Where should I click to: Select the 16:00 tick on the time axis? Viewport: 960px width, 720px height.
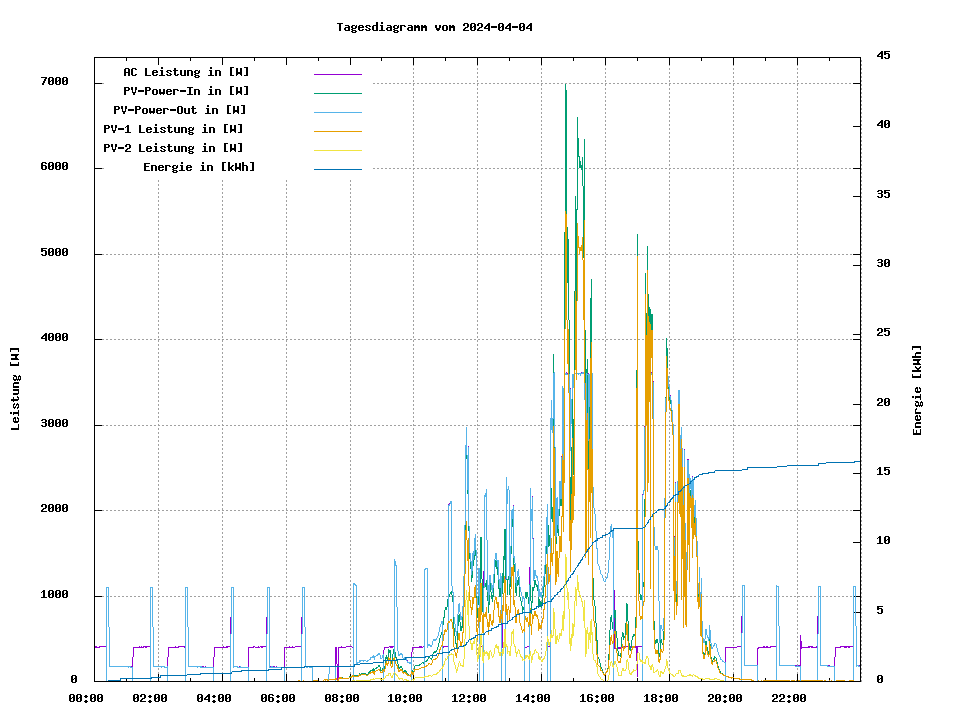[x=597, y=698]
